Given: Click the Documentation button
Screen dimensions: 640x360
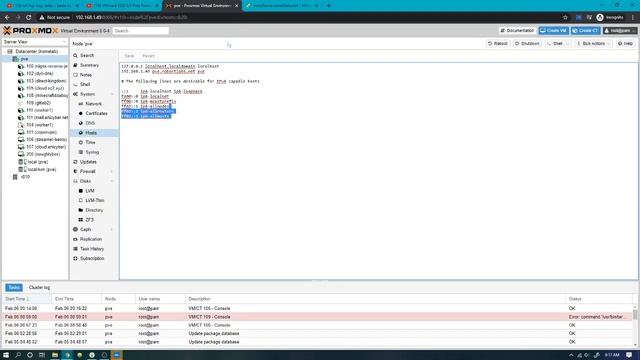Looking at the screenshot, I should [517, 31].
